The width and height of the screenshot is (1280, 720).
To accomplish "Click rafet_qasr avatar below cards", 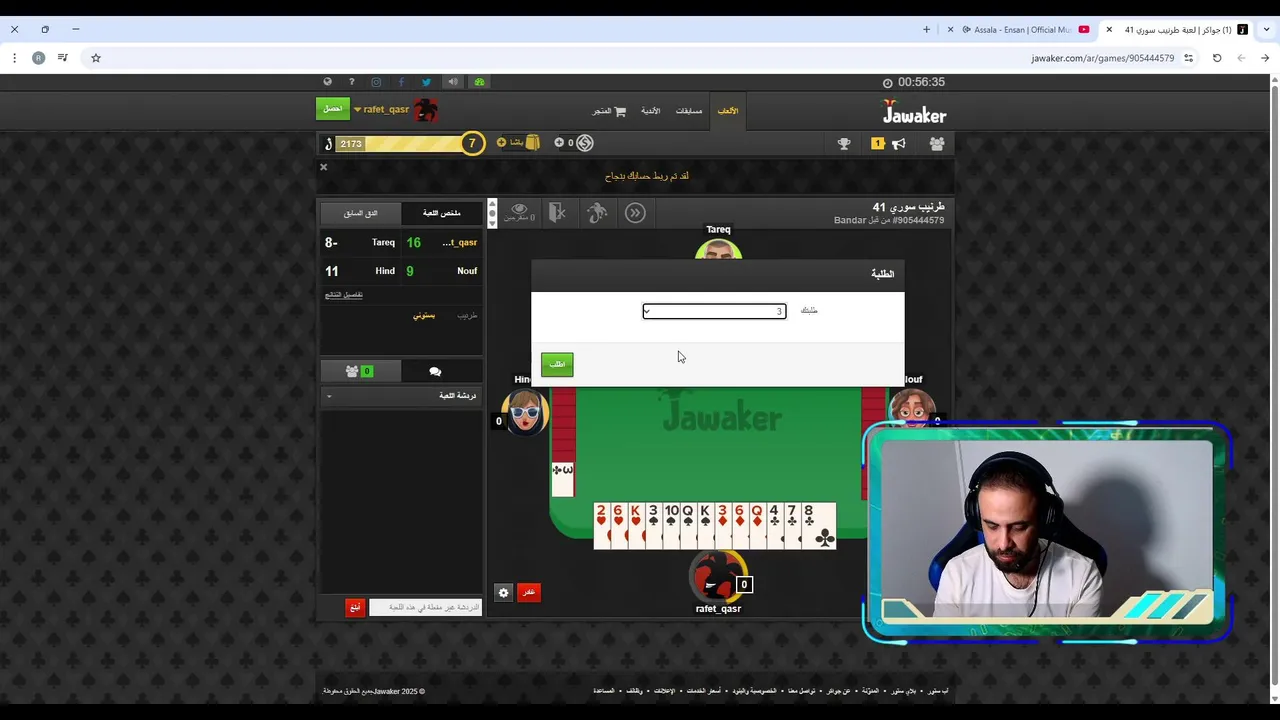I will click(x=717, y=575).
